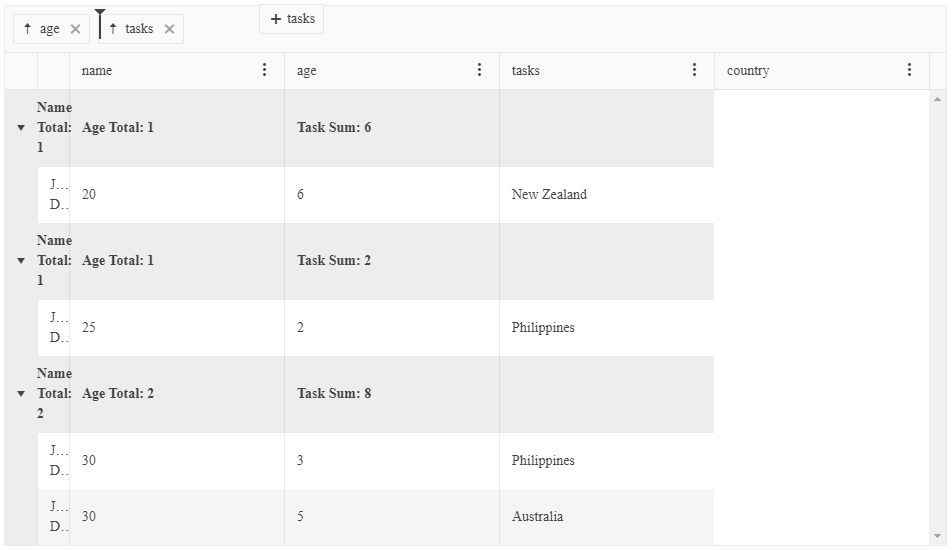Open the country column menu
Viewport: 952px width, 551px height.
pyautogui.click(x=910, y=70)
